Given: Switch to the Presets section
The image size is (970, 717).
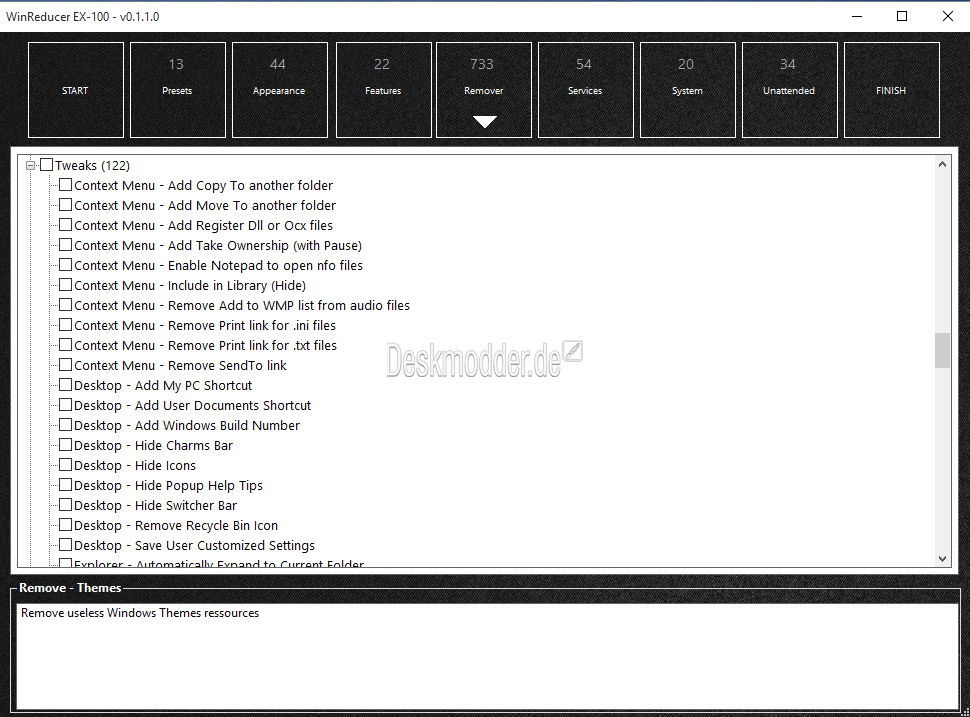Looking at the screenshot, I should pyautogui.click(x=178, y=90).
